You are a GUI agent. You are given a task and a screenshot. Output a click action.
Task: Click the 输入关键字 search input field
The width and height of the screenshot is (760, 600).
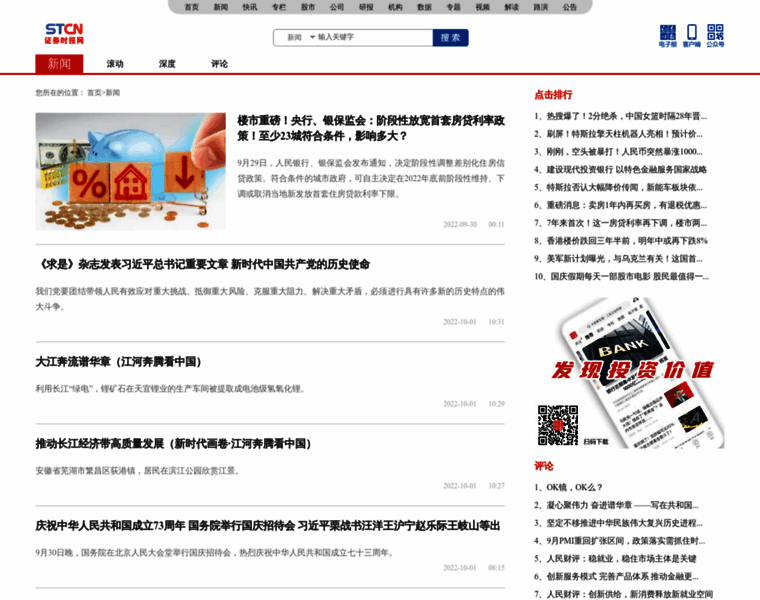pyautogui.click(x=372, y=37)
